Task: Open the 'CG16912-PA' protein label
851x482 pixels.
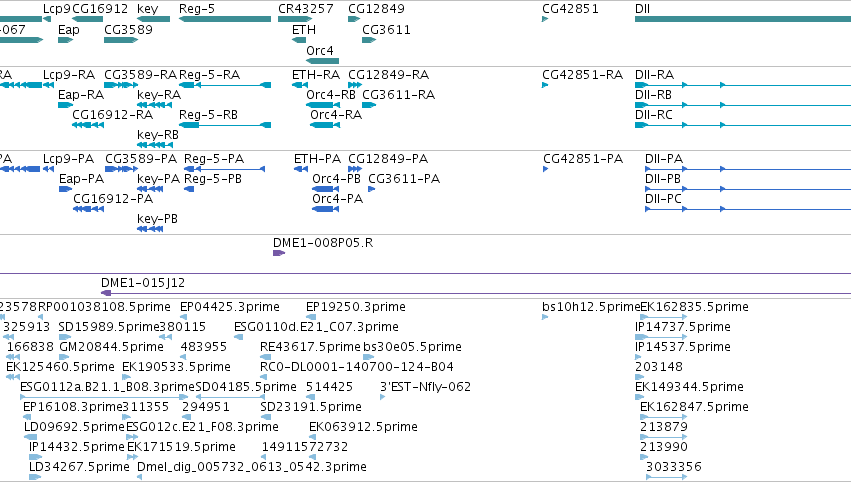Action: pos(113,199)
